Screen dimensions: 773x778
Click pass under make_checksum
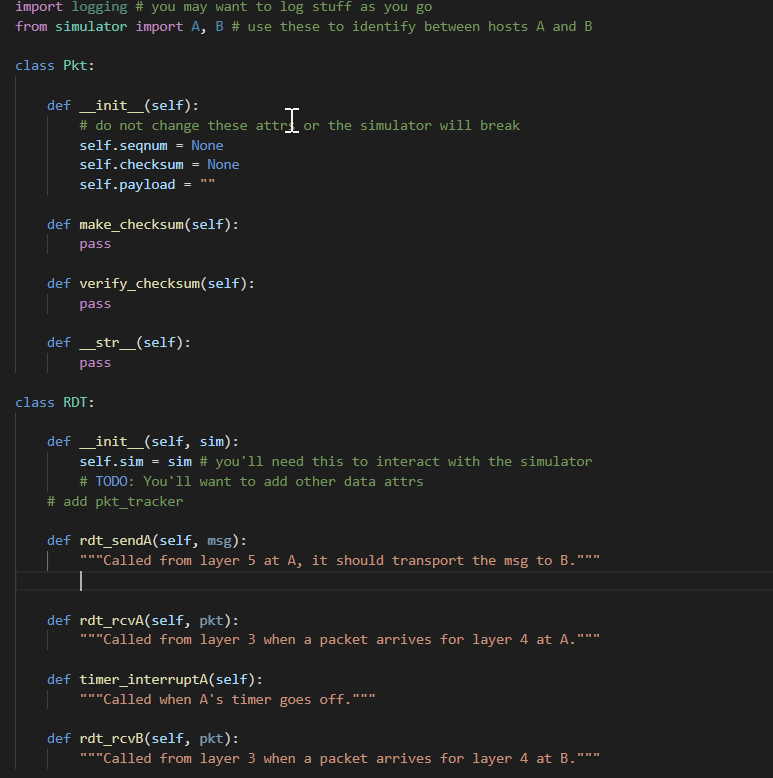[95, 244]
